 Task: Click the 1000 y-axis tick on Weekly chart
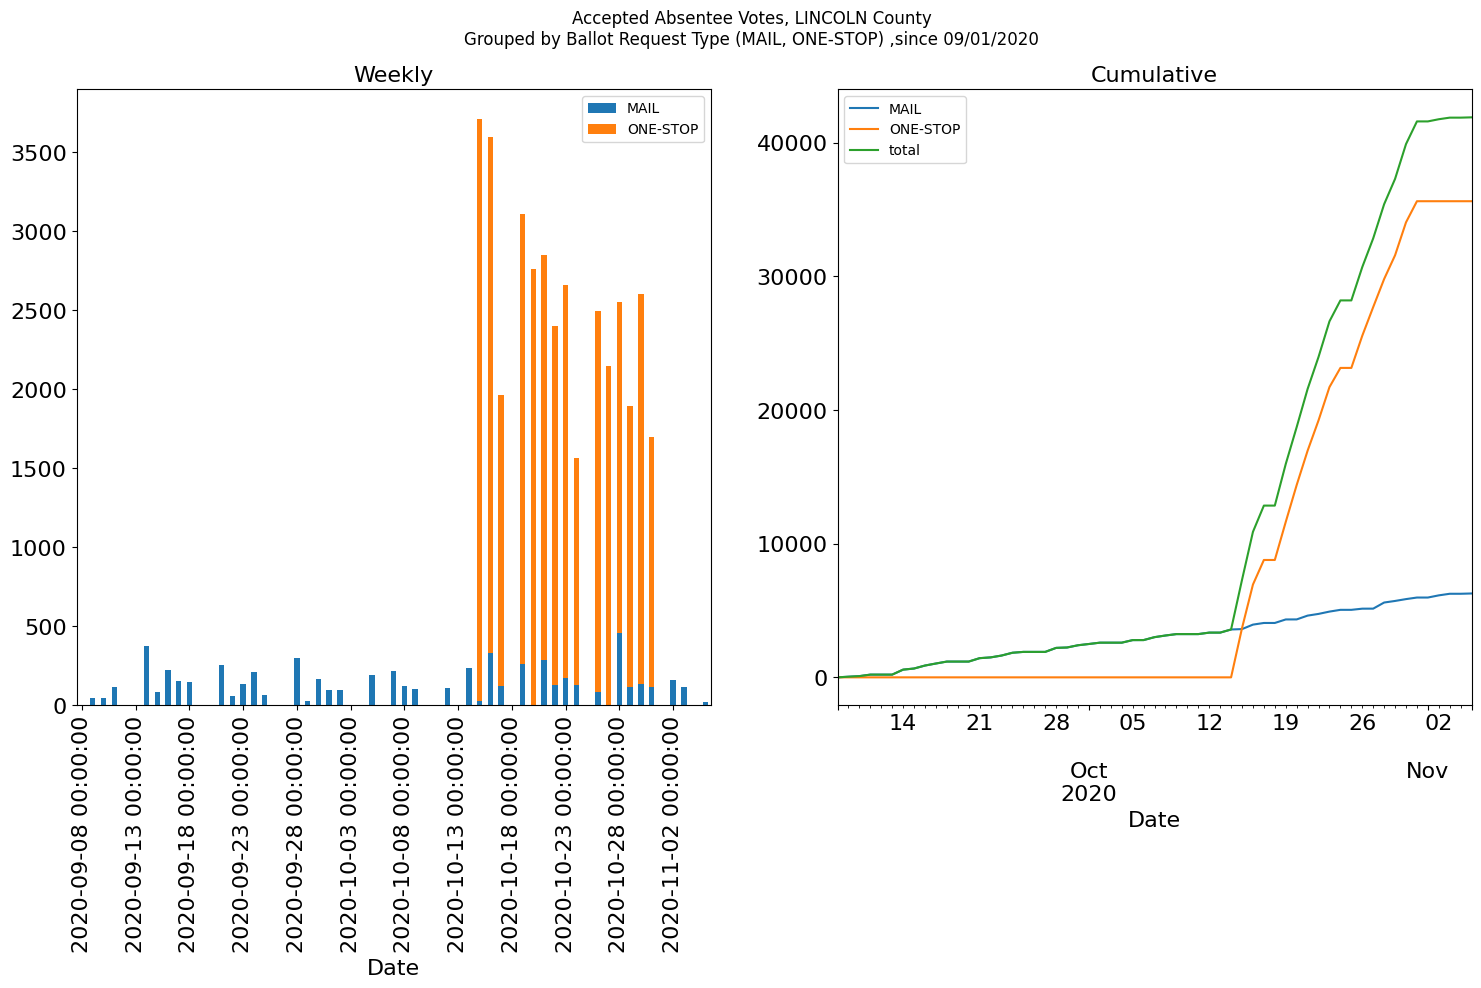pyautogui.click(x=38, y=548)
